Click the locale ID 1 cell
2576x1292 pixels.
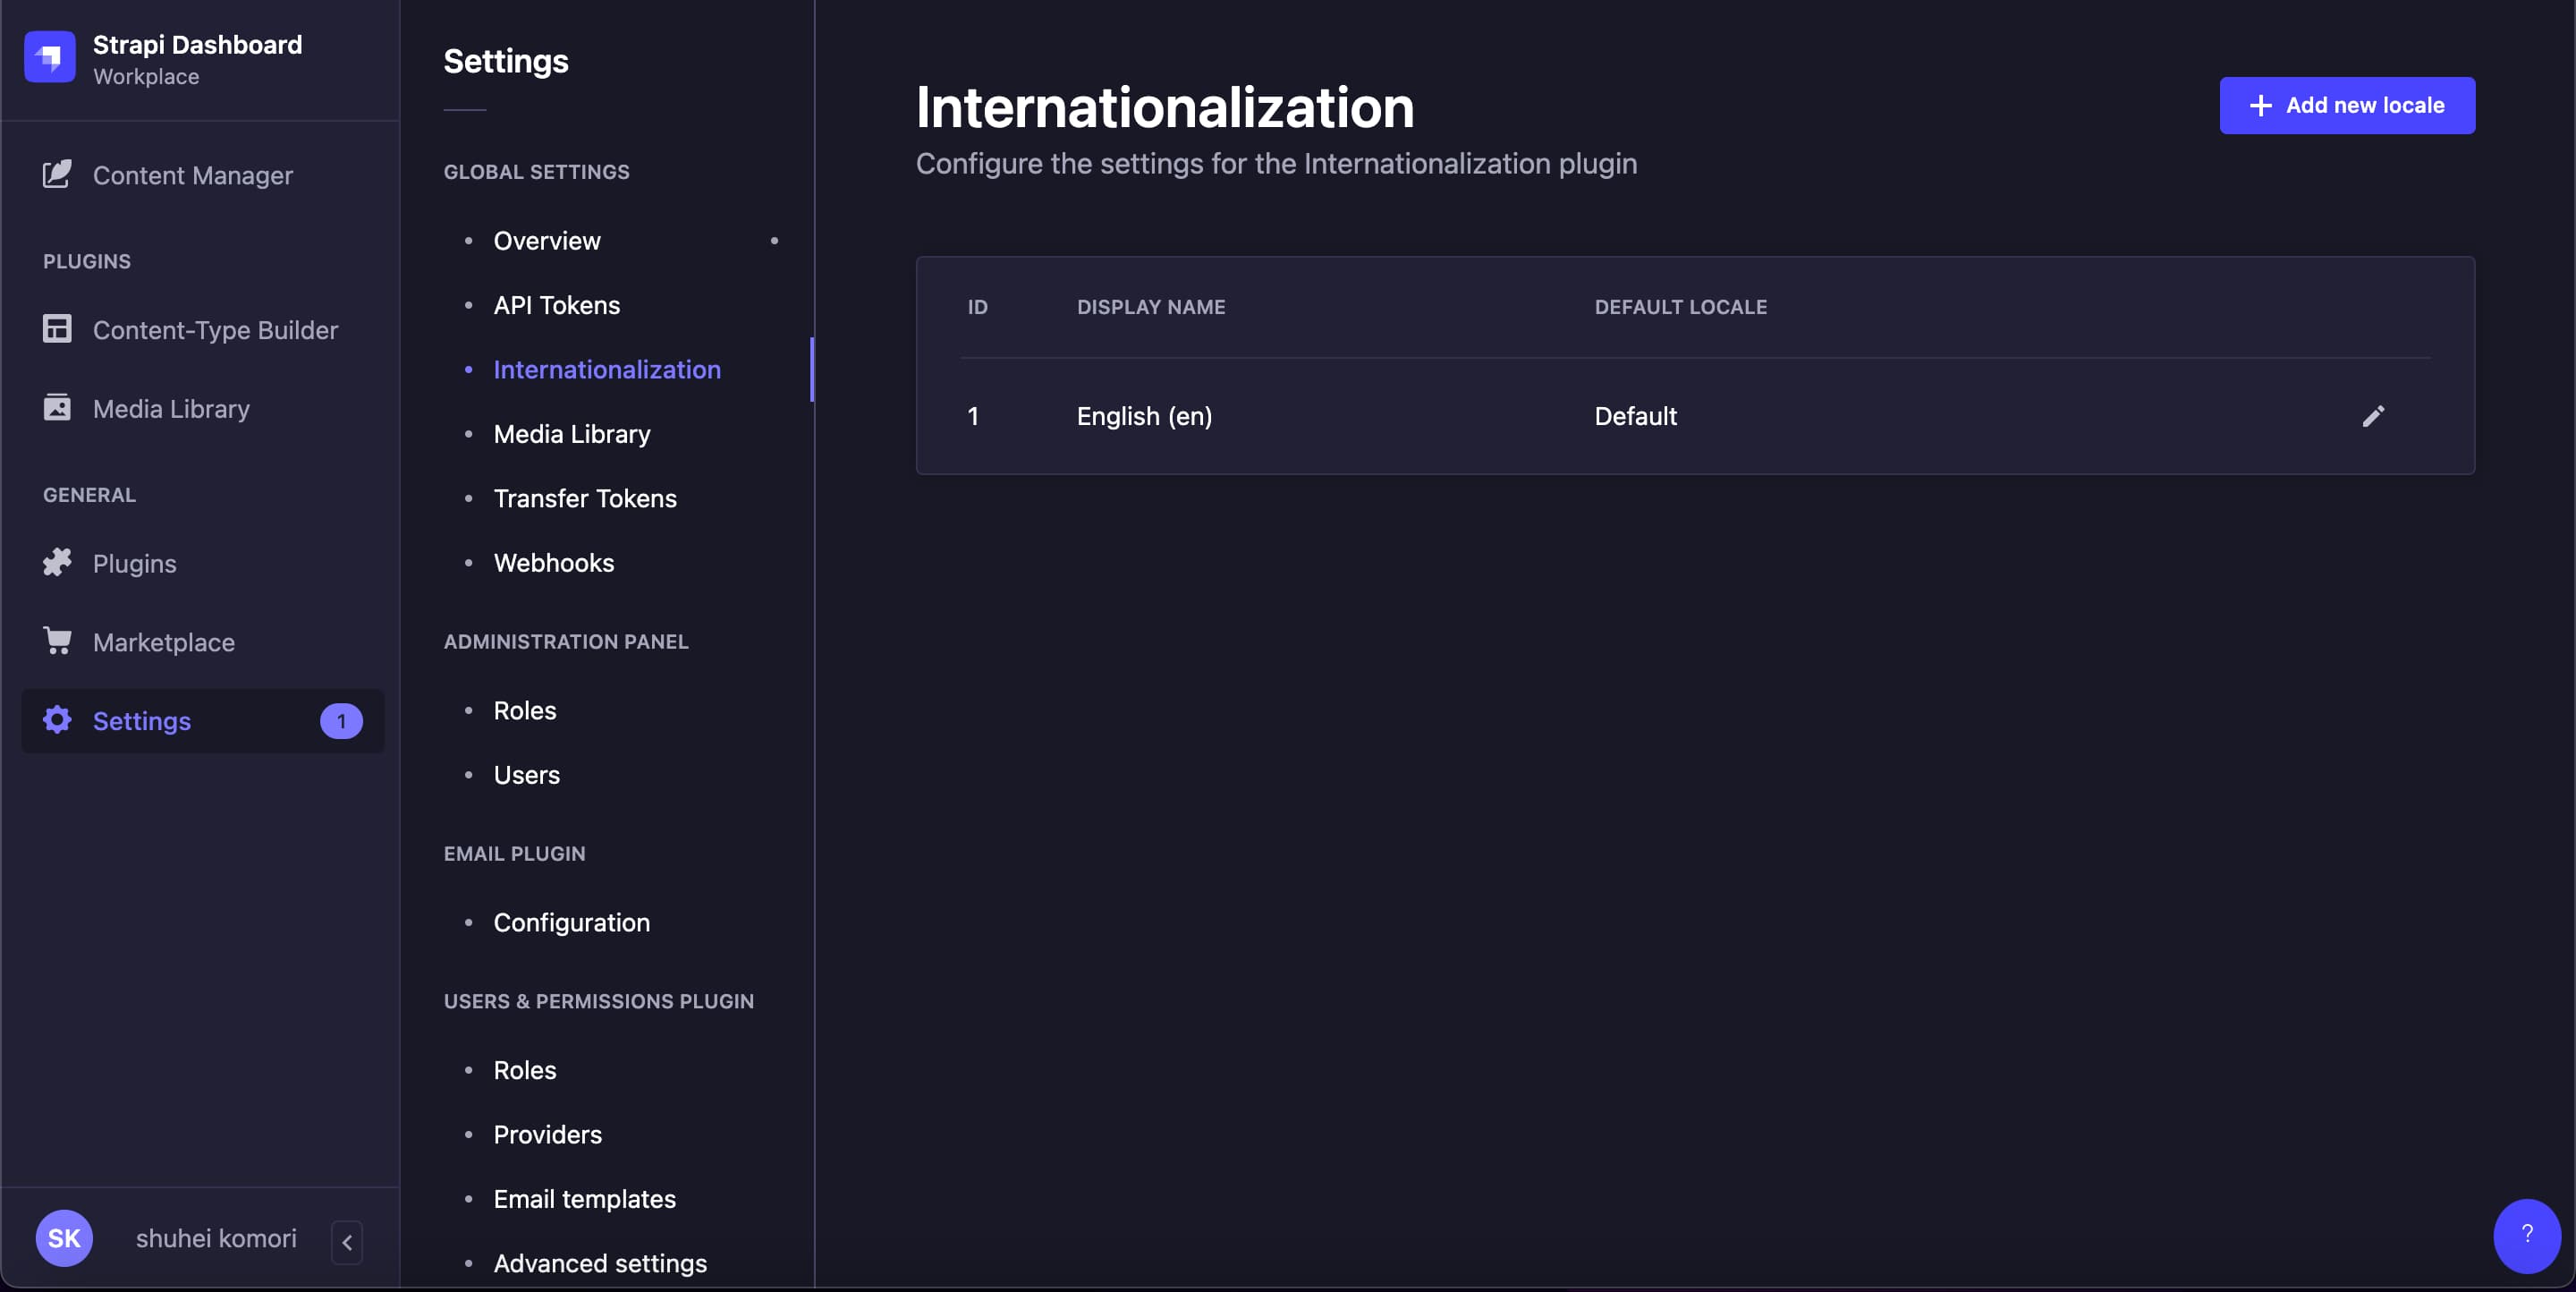(973, 416)
